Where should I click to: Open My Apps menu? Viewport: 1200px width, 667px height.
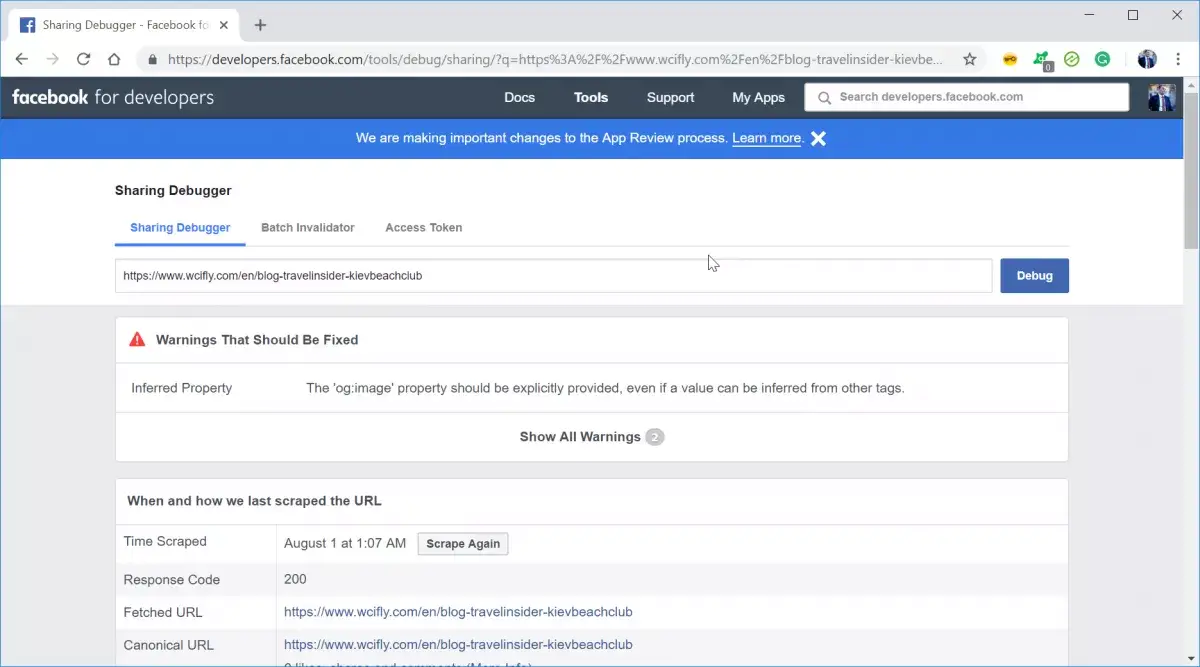pyautogui.click(x=758, y=97)
